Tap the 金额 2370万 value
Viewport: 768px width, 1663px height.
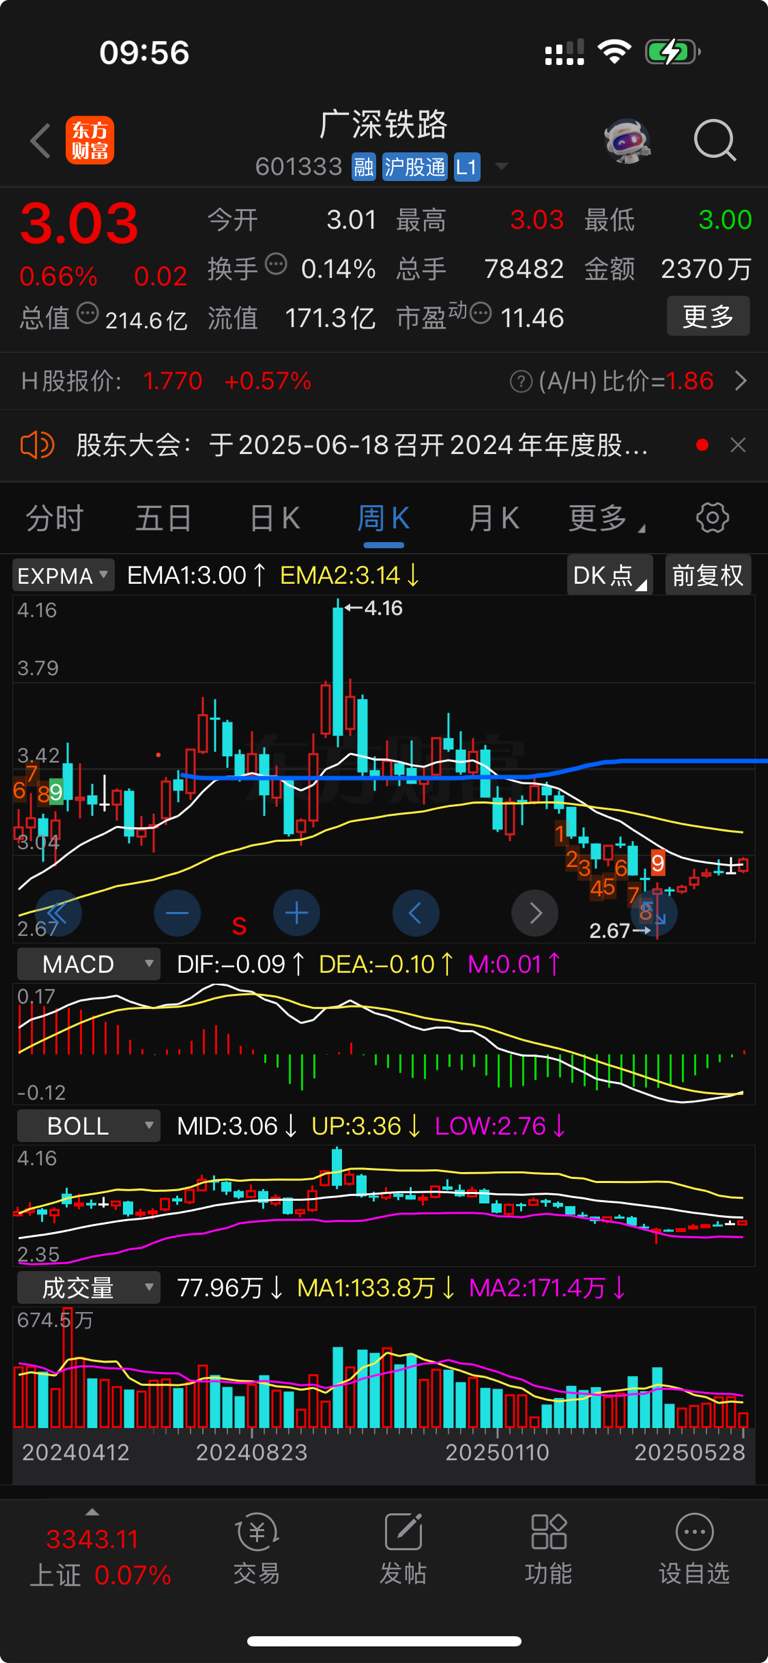[x=706, y=269]
